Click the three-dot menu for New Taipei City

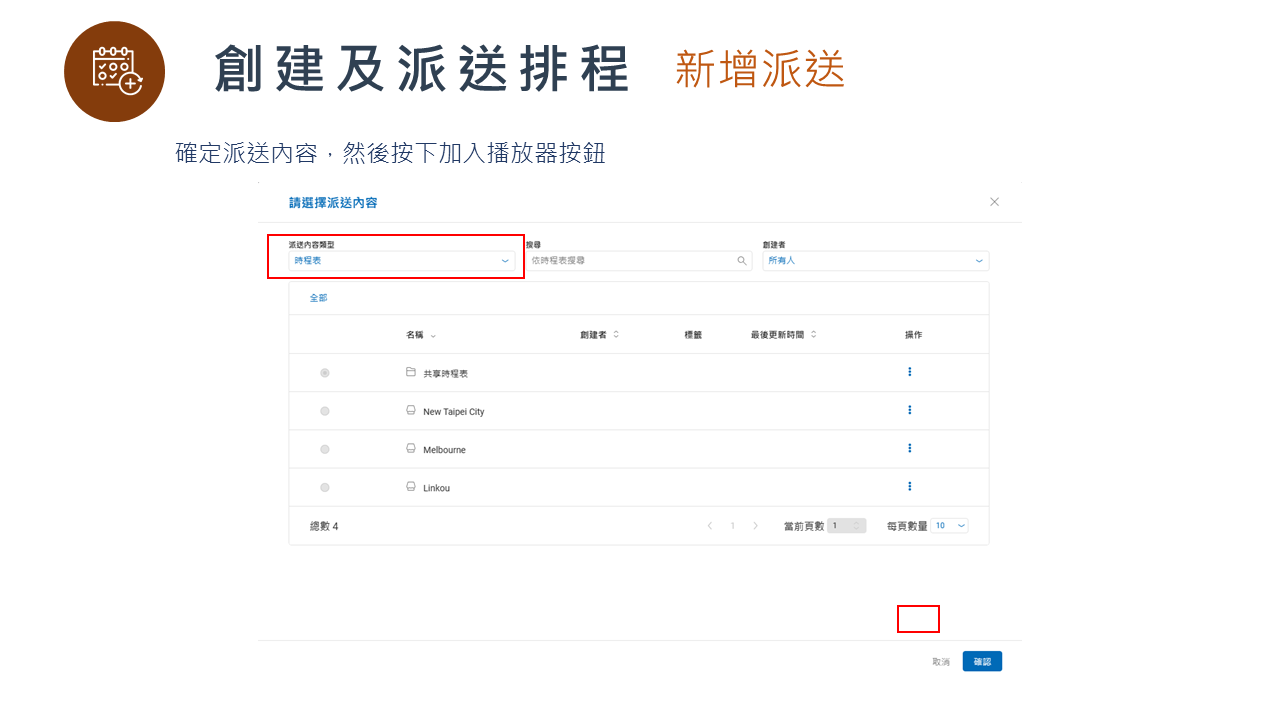[x=909, y=409]
